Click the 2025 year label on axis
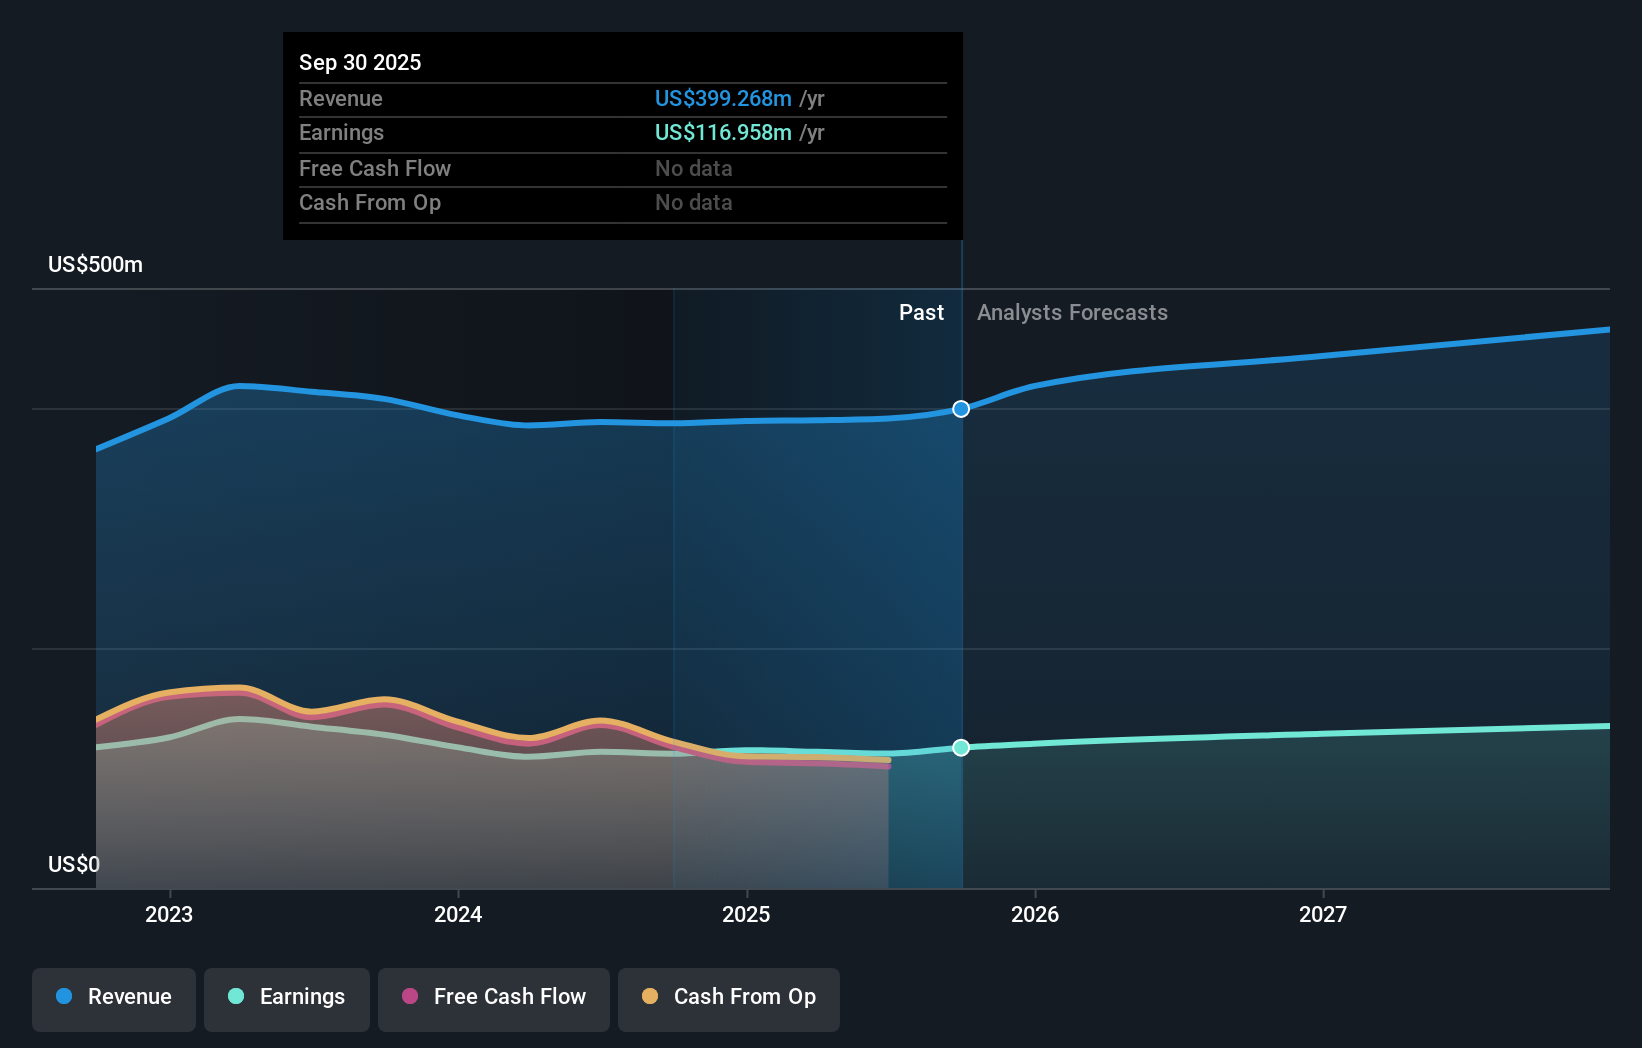Viewport: 1642px width, 1048px height. pyautogui.click(x=747, y=913)
